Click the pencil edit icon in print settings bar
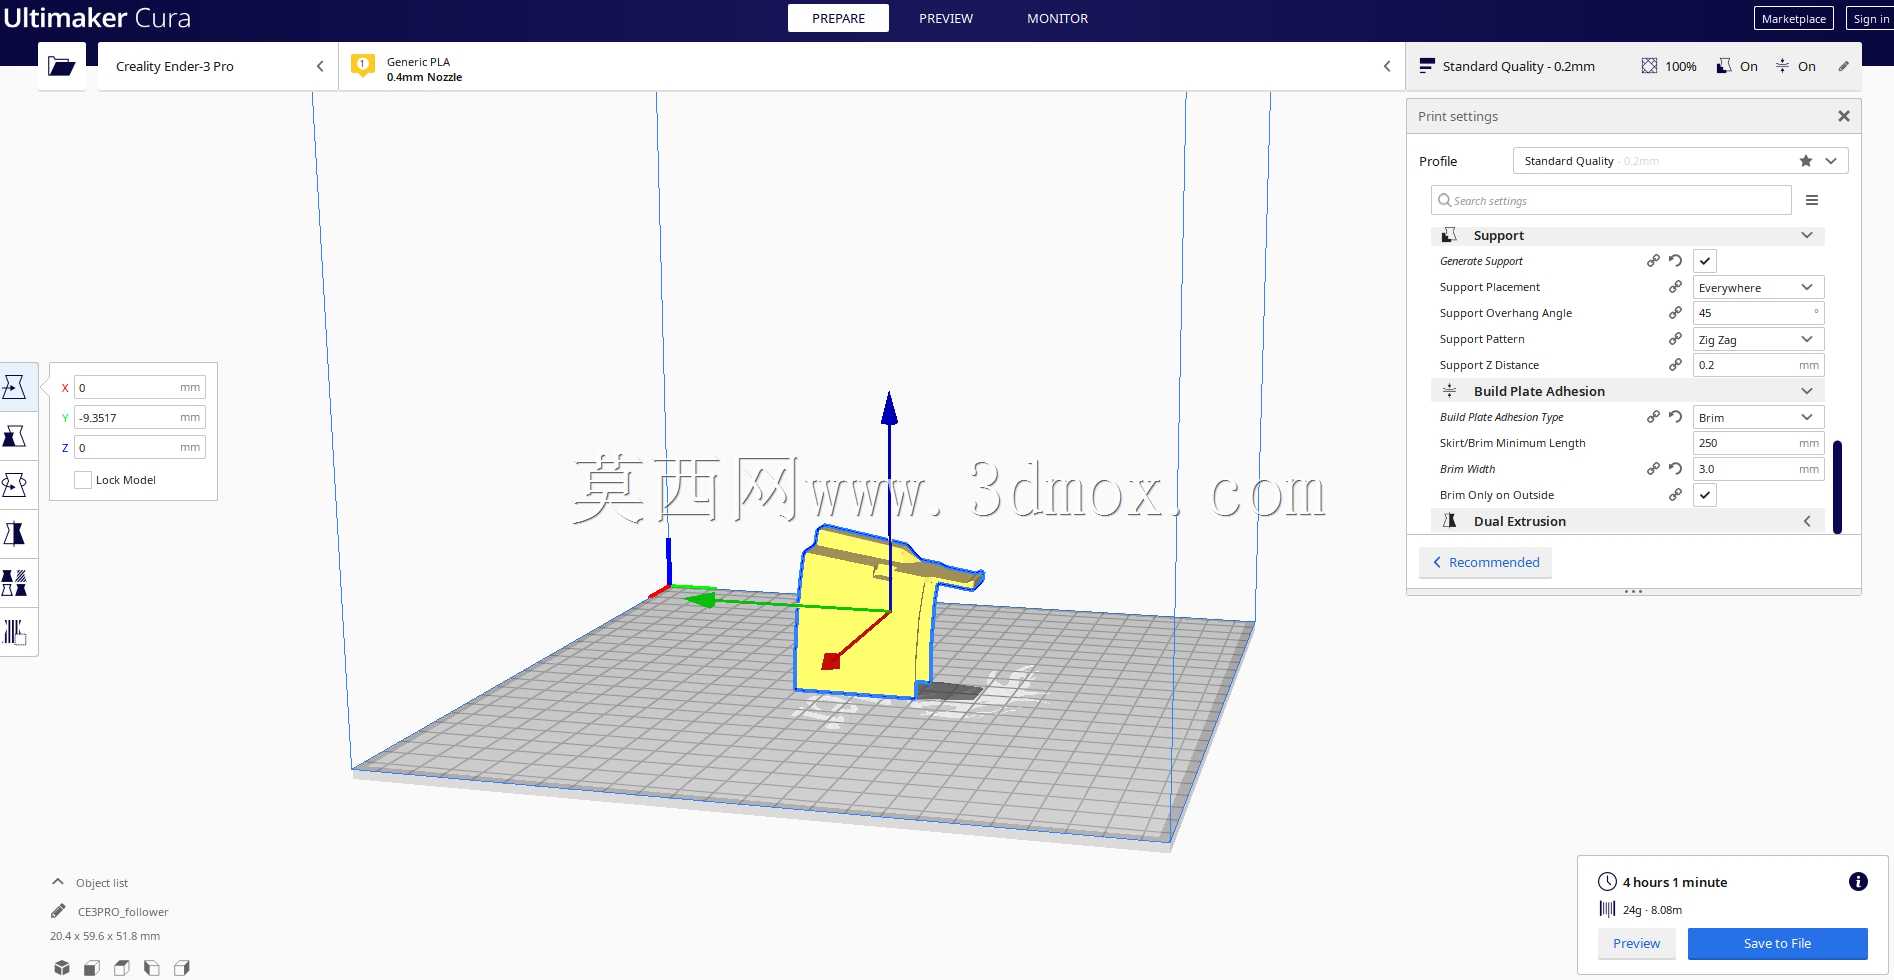 [x=1843, y=66]
